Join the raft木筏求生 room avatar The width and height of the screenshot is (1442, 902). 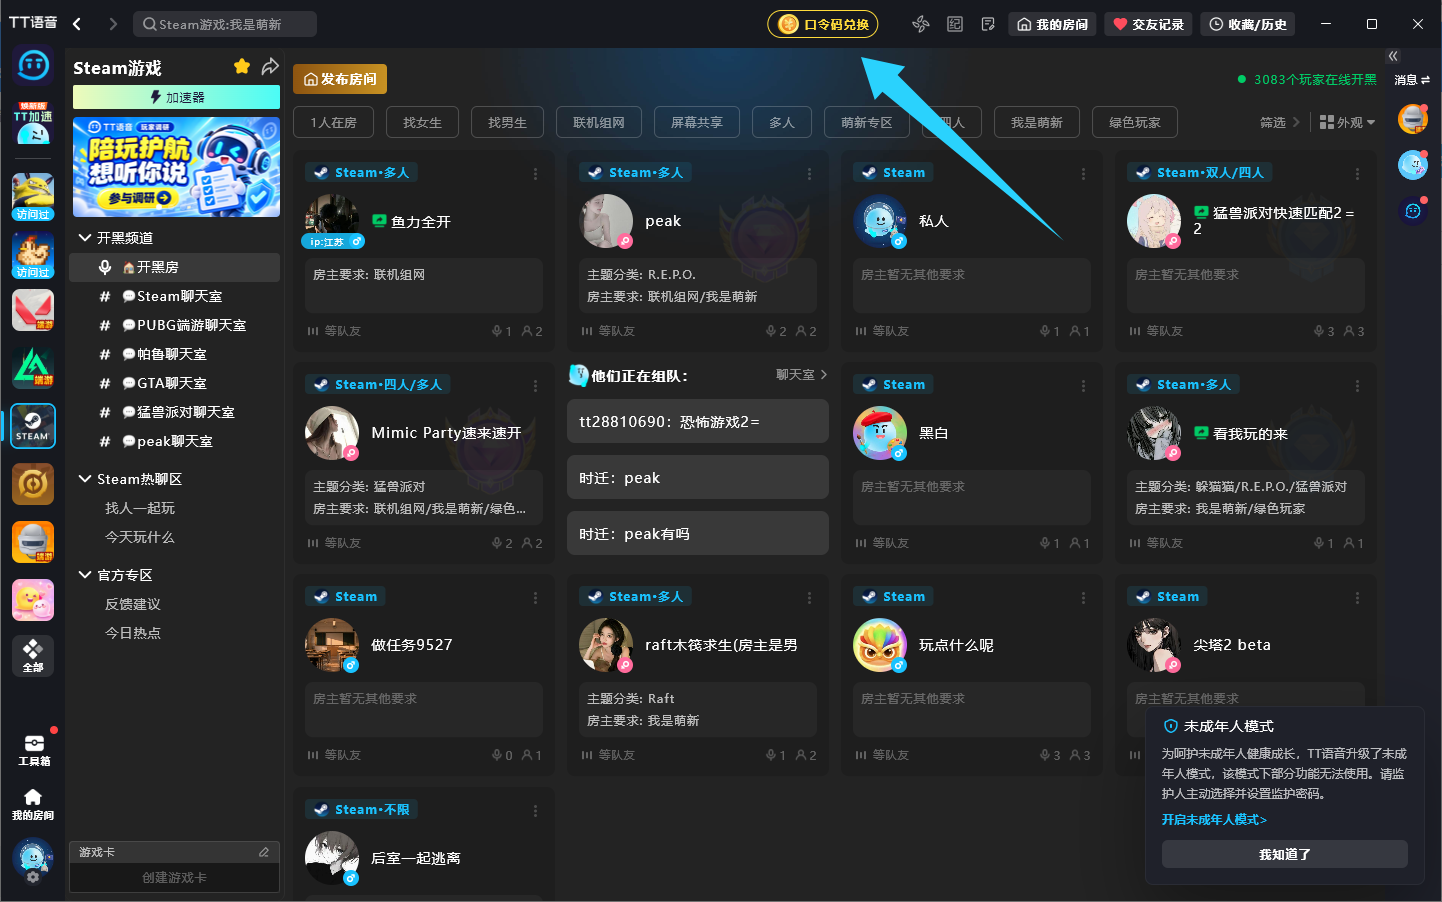[606, 645]
